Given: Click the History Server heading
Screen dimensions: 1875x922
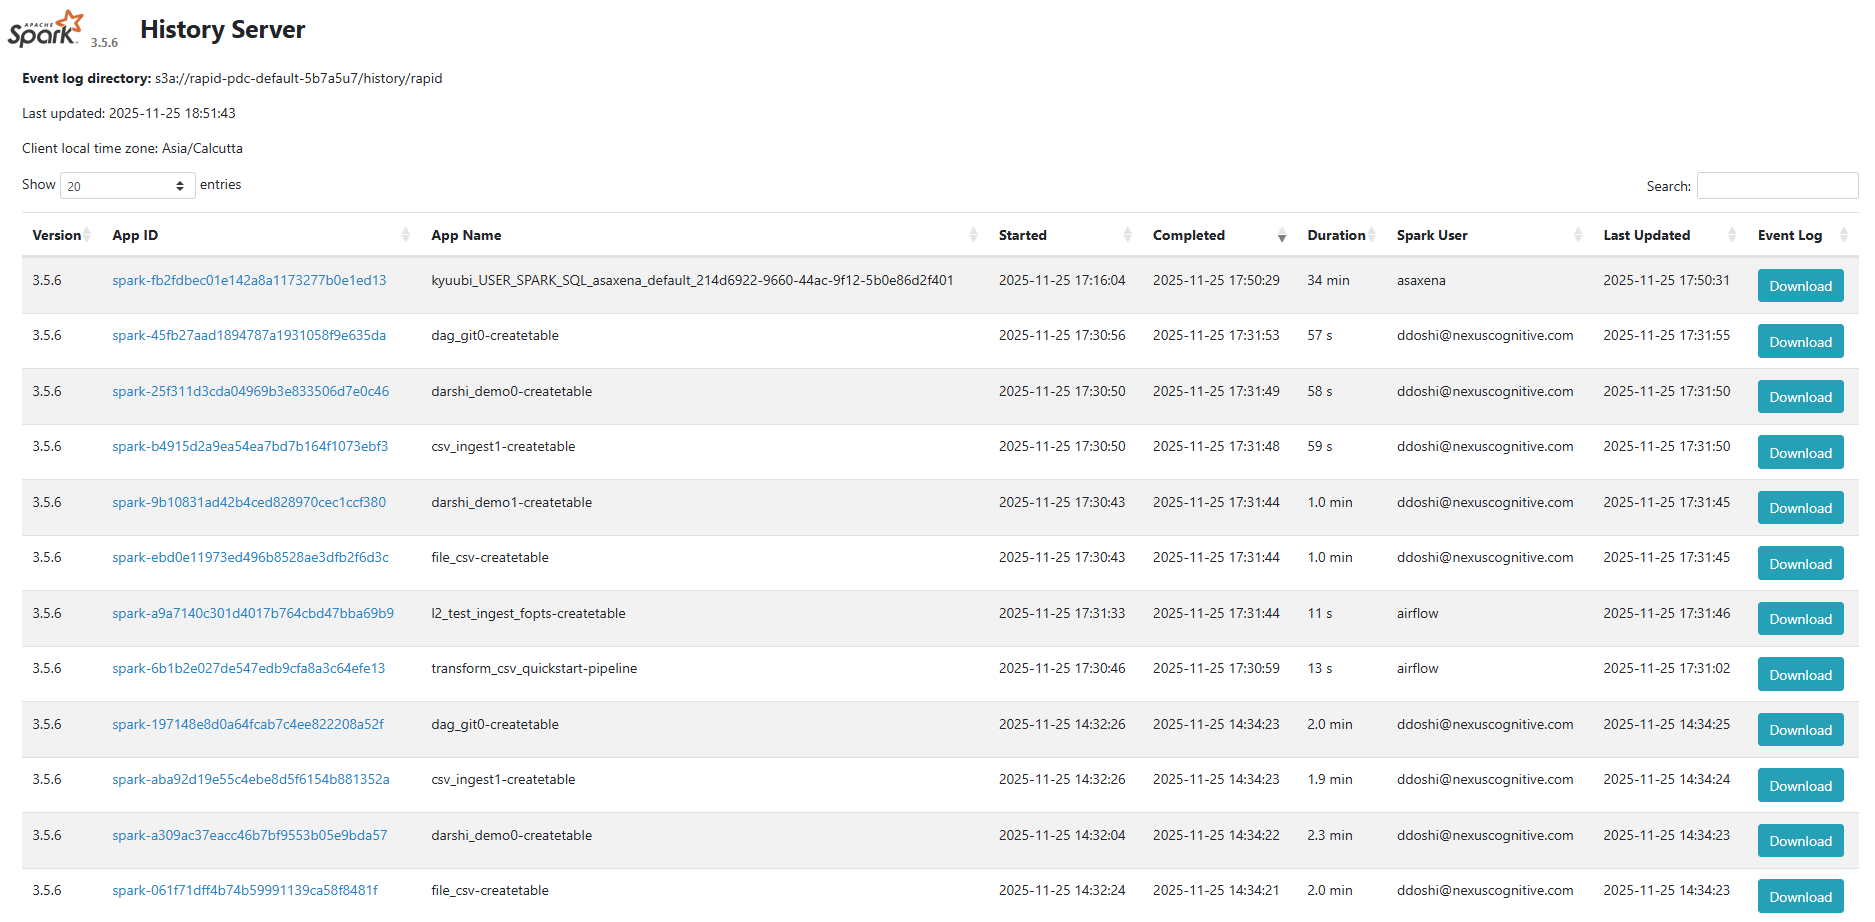Looking at the screenshot, I should (x=222, y=30).
